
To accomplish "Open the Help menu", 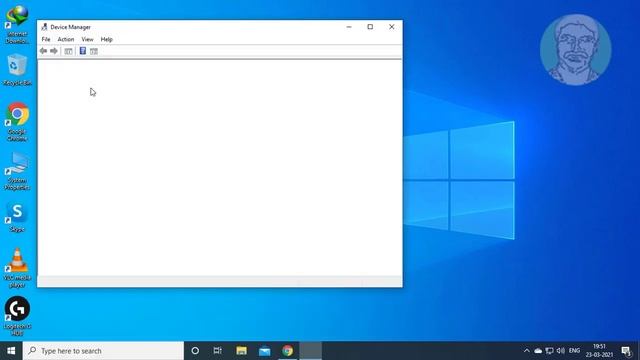I will 107,40.
